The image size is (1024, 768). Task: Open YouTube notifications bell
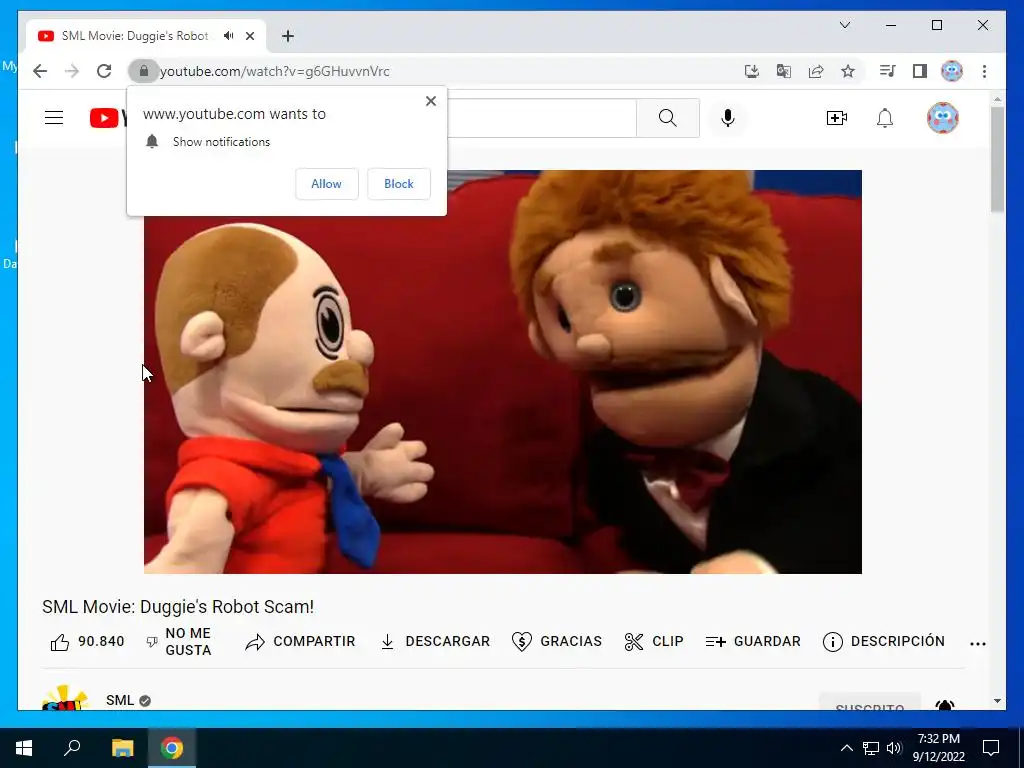(885, 118)
